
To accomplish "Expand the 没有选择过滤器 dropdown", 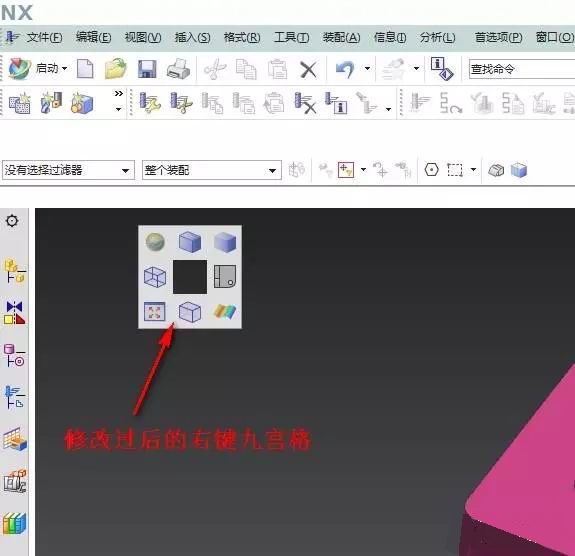I will (68, 170).
